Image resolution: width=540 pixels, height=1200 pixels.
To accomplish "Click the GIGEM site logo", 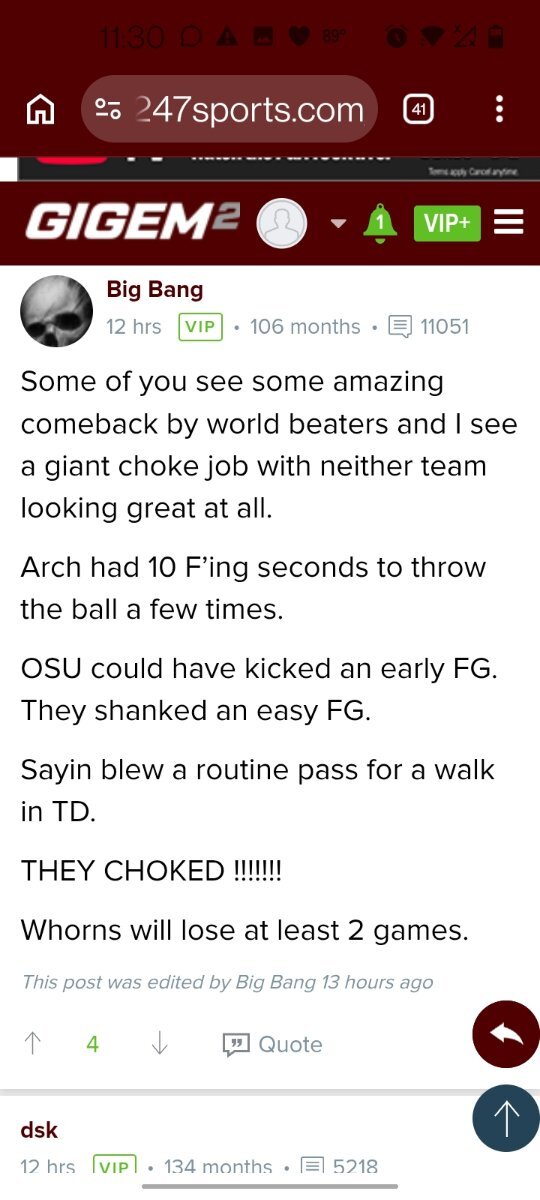I will (x=132, y=222).
